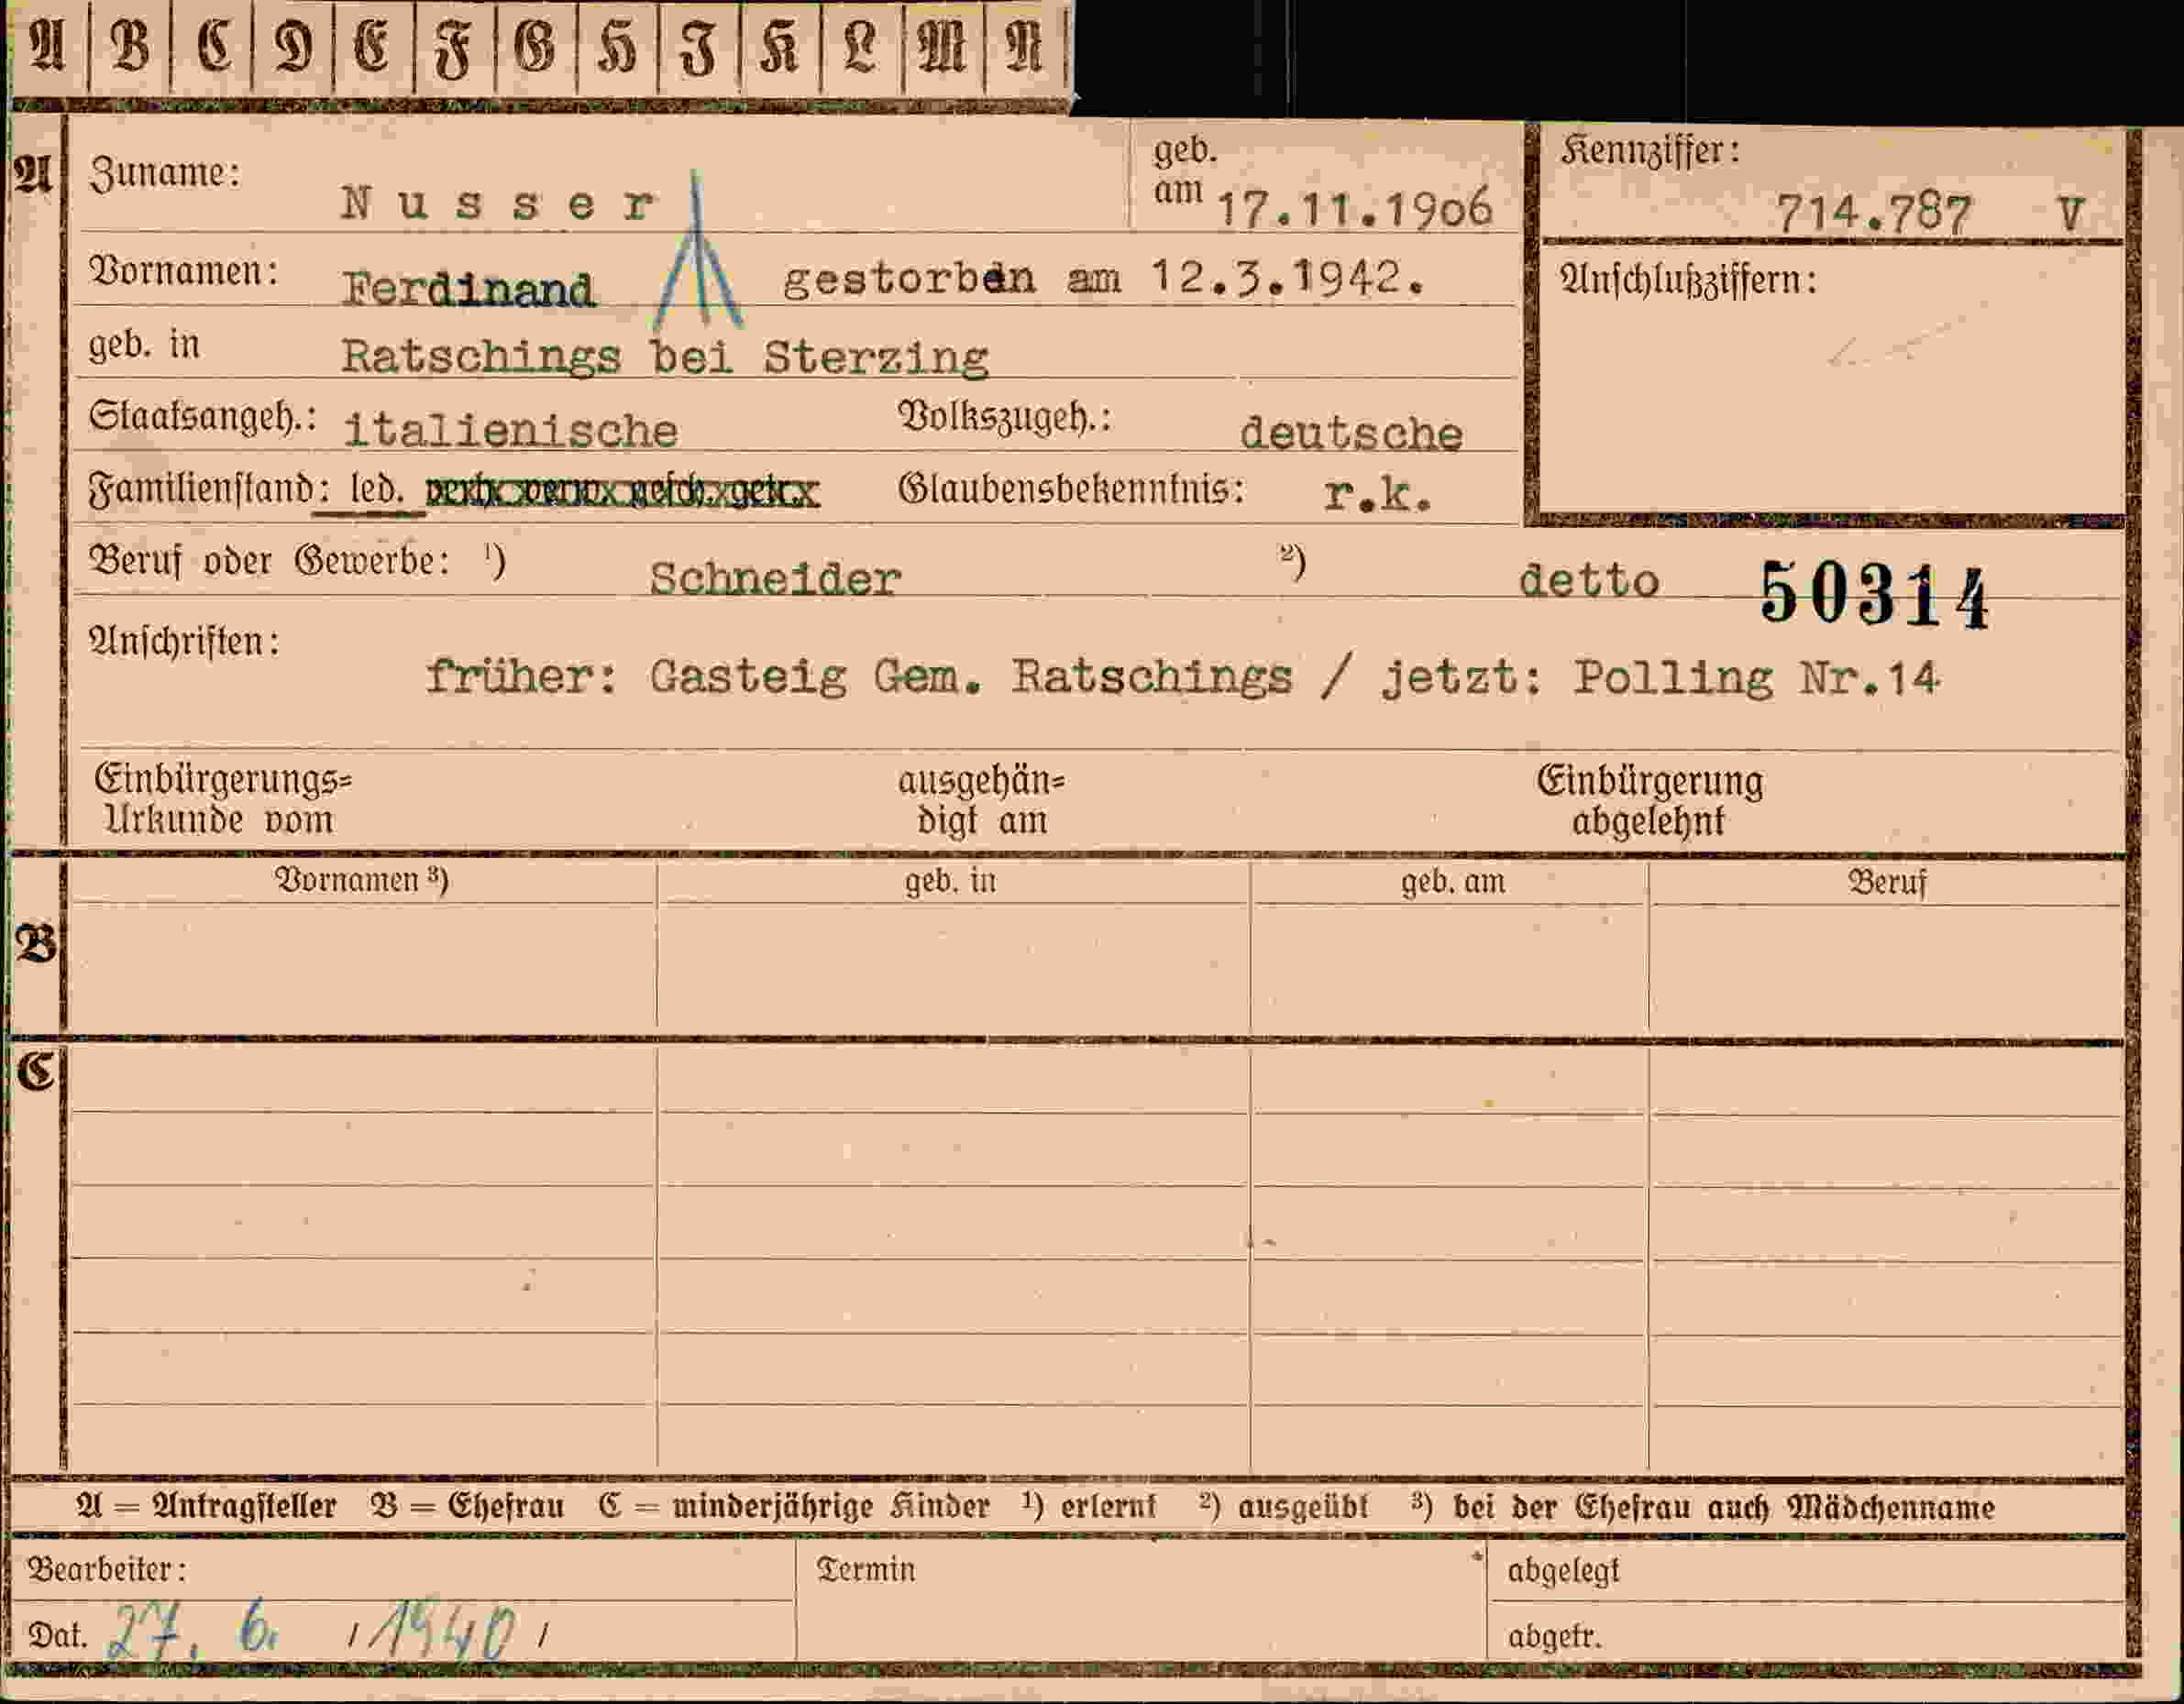Click the letter 'V' after the Kennziffer

[2070, 214]
